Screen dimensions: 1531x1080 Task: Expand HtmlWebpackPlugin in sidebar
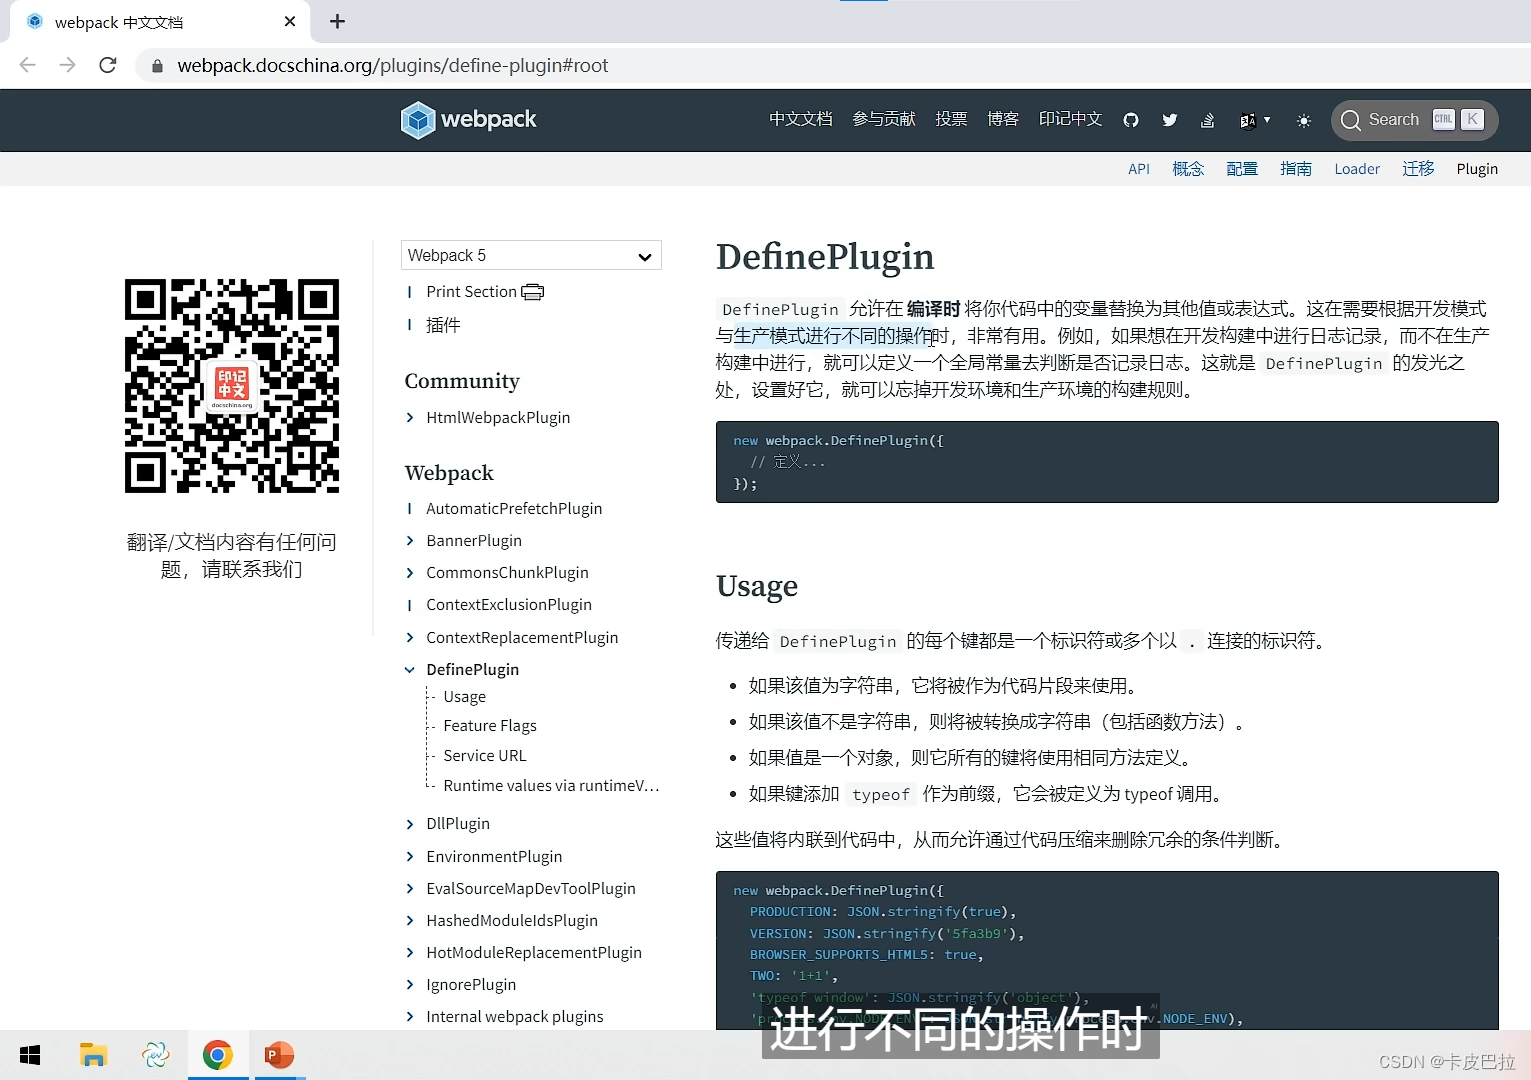tap(409, 418)
